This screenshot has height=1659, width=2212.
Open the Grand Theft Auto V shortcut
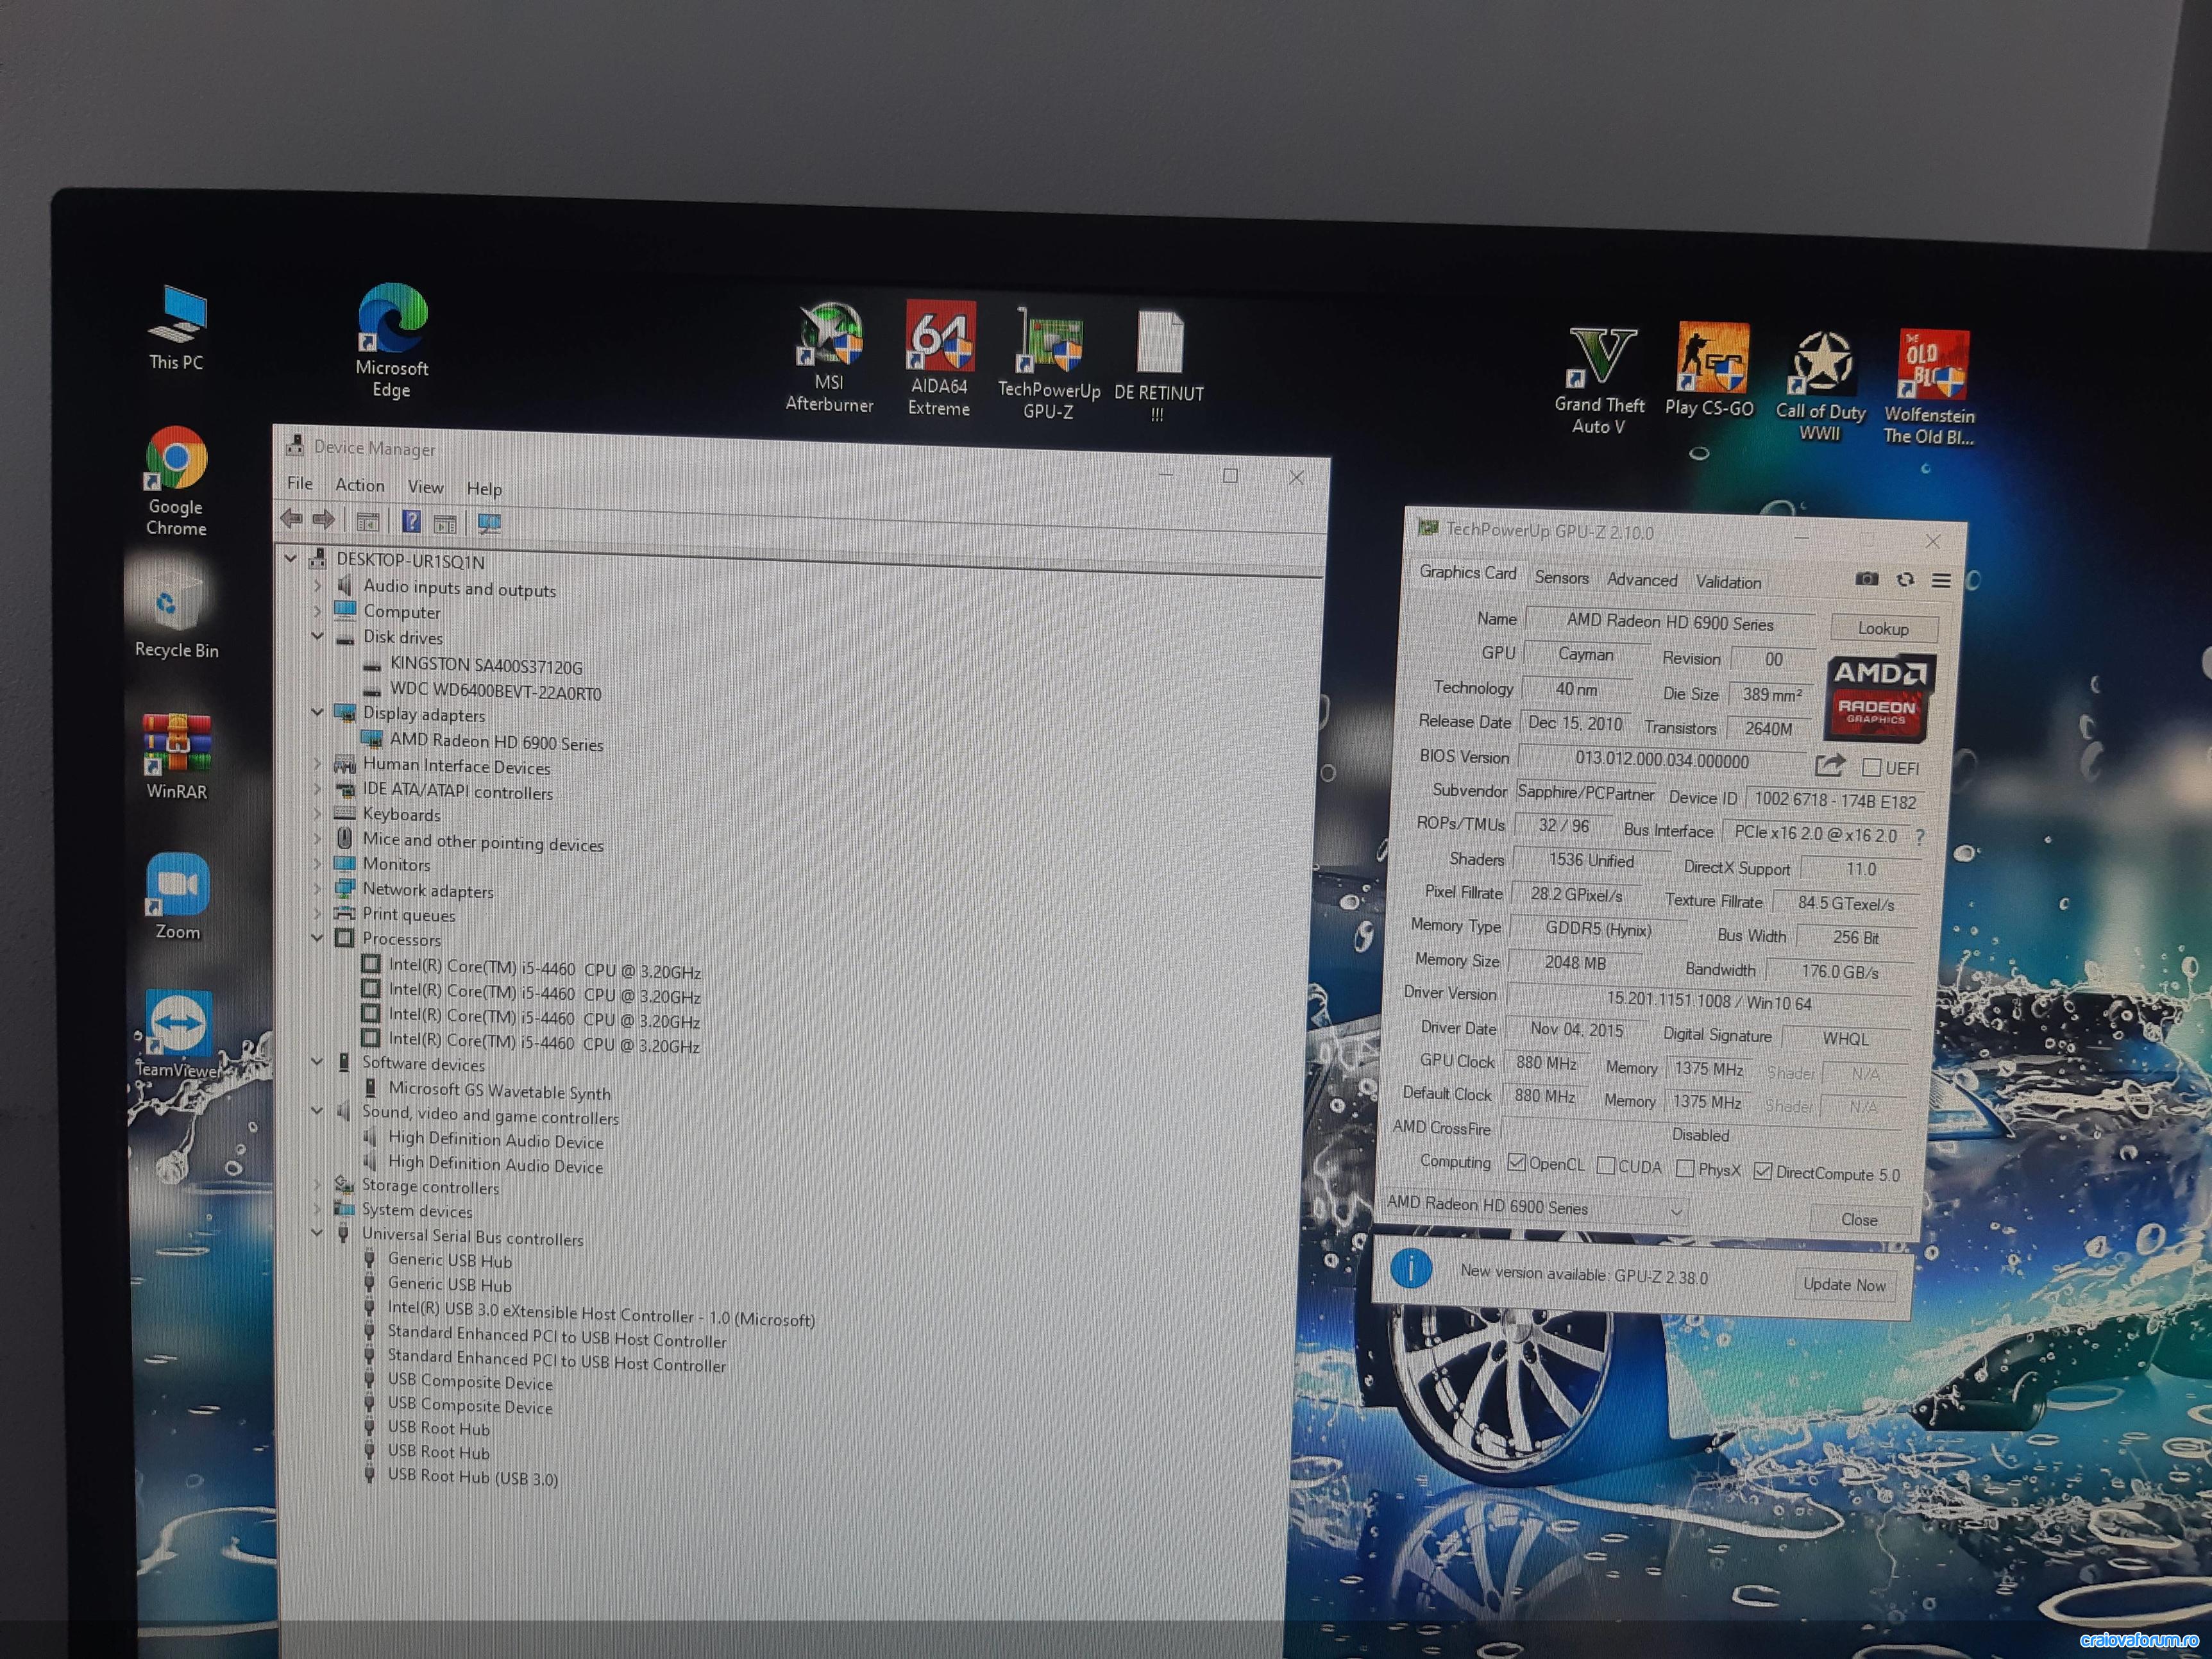pyautogui.click(x=1599, y=381)
